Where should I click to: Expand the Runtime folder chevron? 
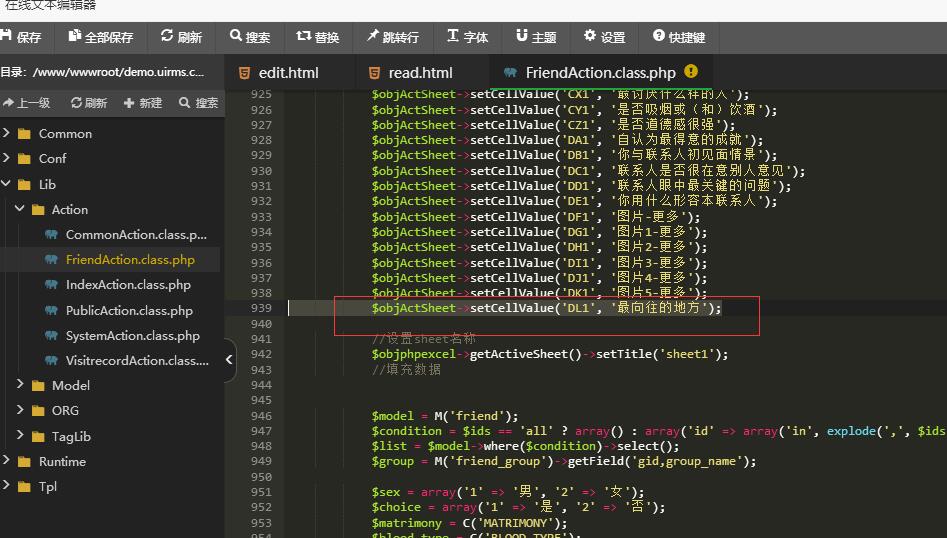click(6, 460)
